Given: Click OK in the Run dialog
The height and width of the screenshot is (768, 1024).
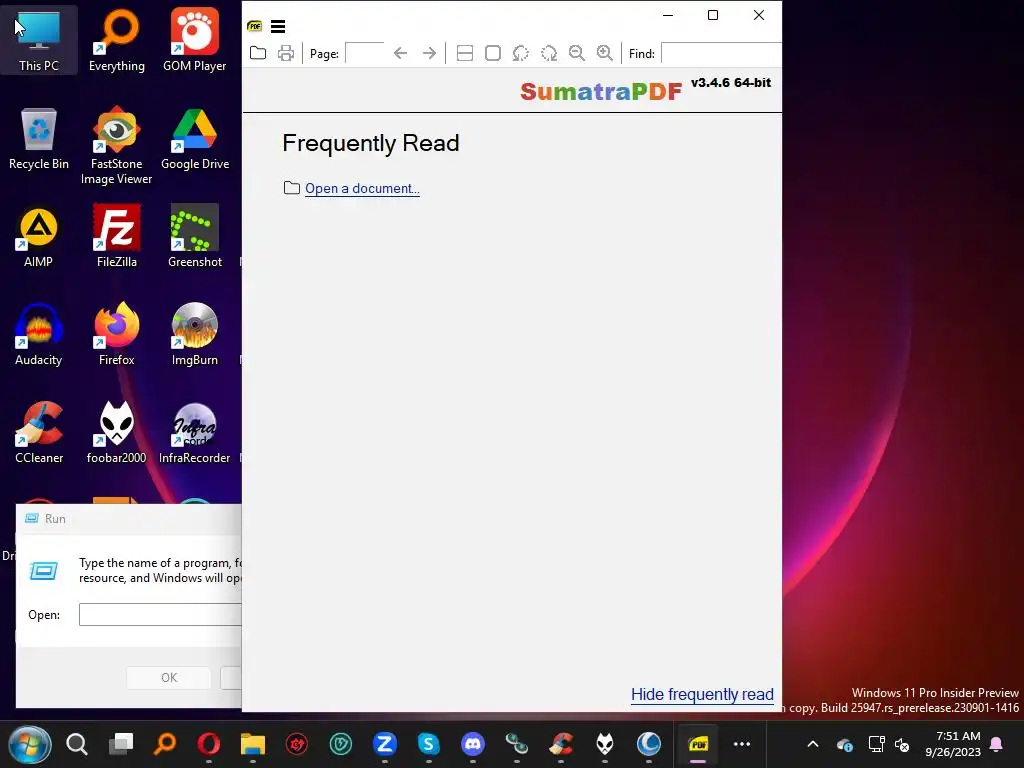Looking at the screenshot, I should pos(168,678).
